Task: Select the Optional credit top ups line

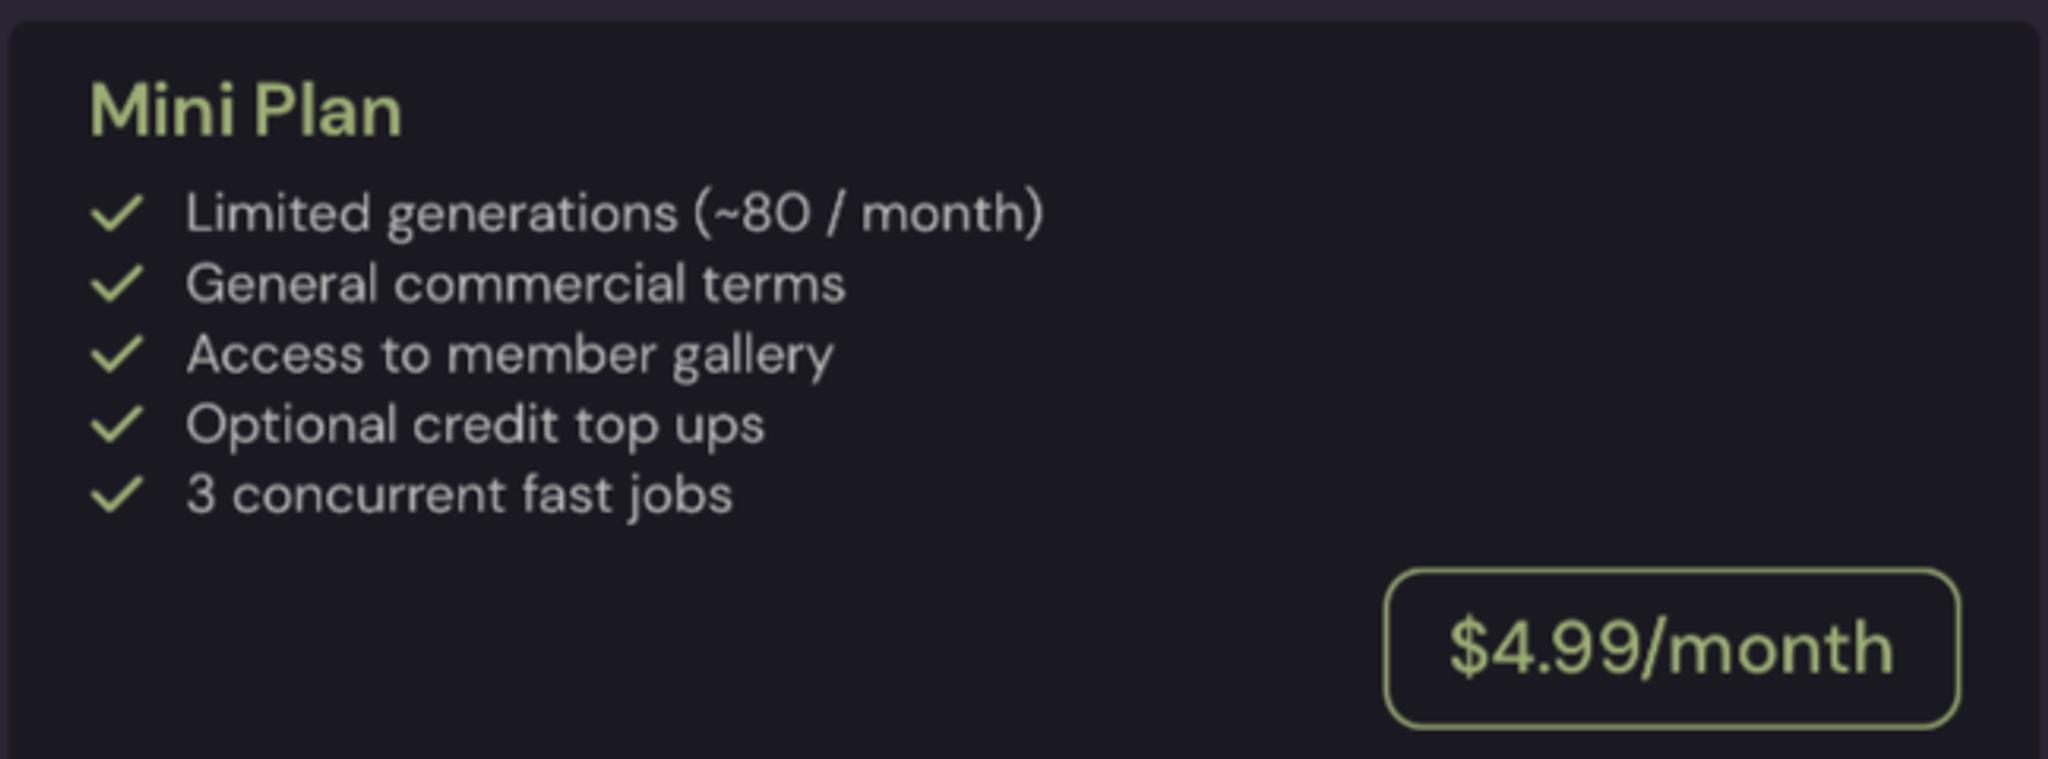Action: point(475,426)
